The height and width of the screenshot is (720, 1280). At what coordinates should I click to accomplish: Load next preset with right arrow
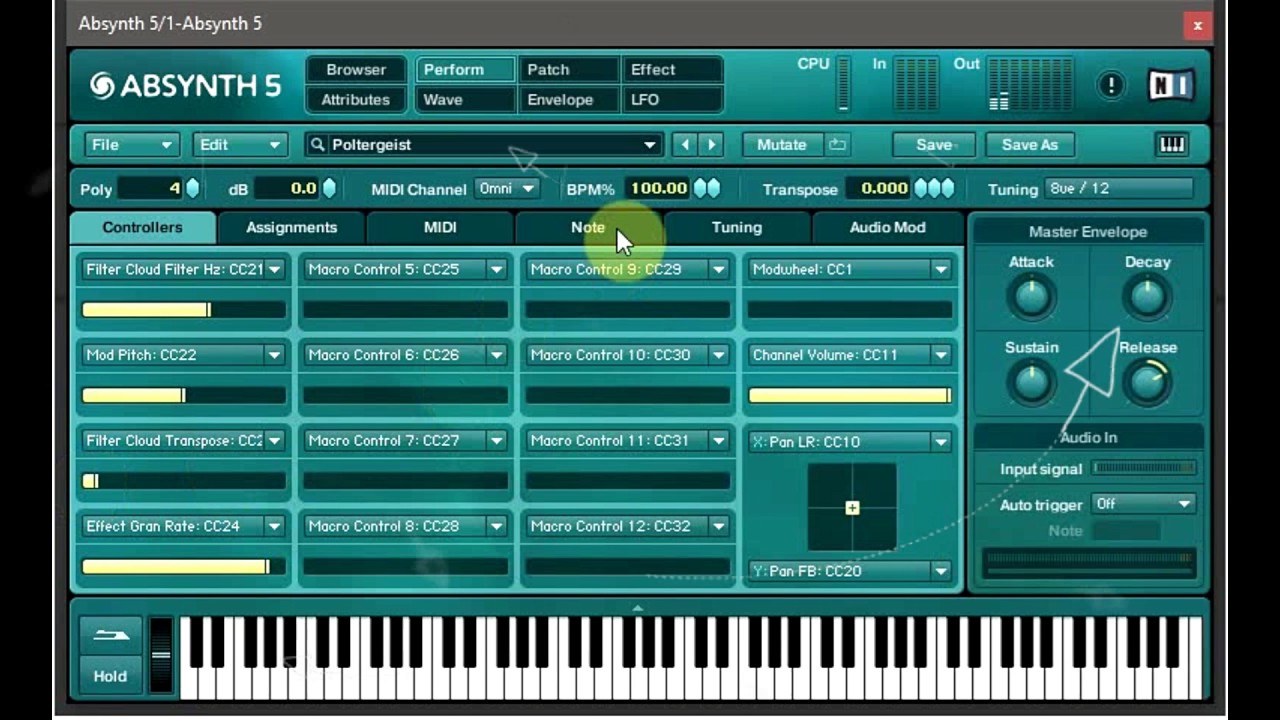tap(711, 145)
